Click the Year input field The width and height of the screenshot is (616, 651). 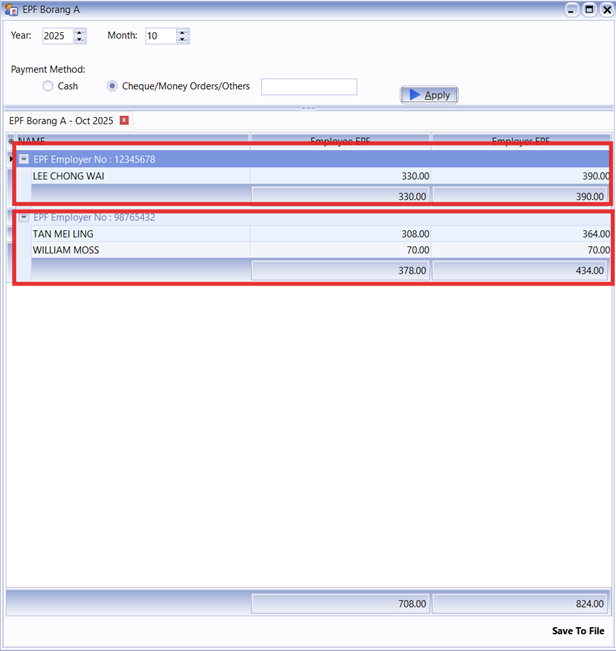57,36
